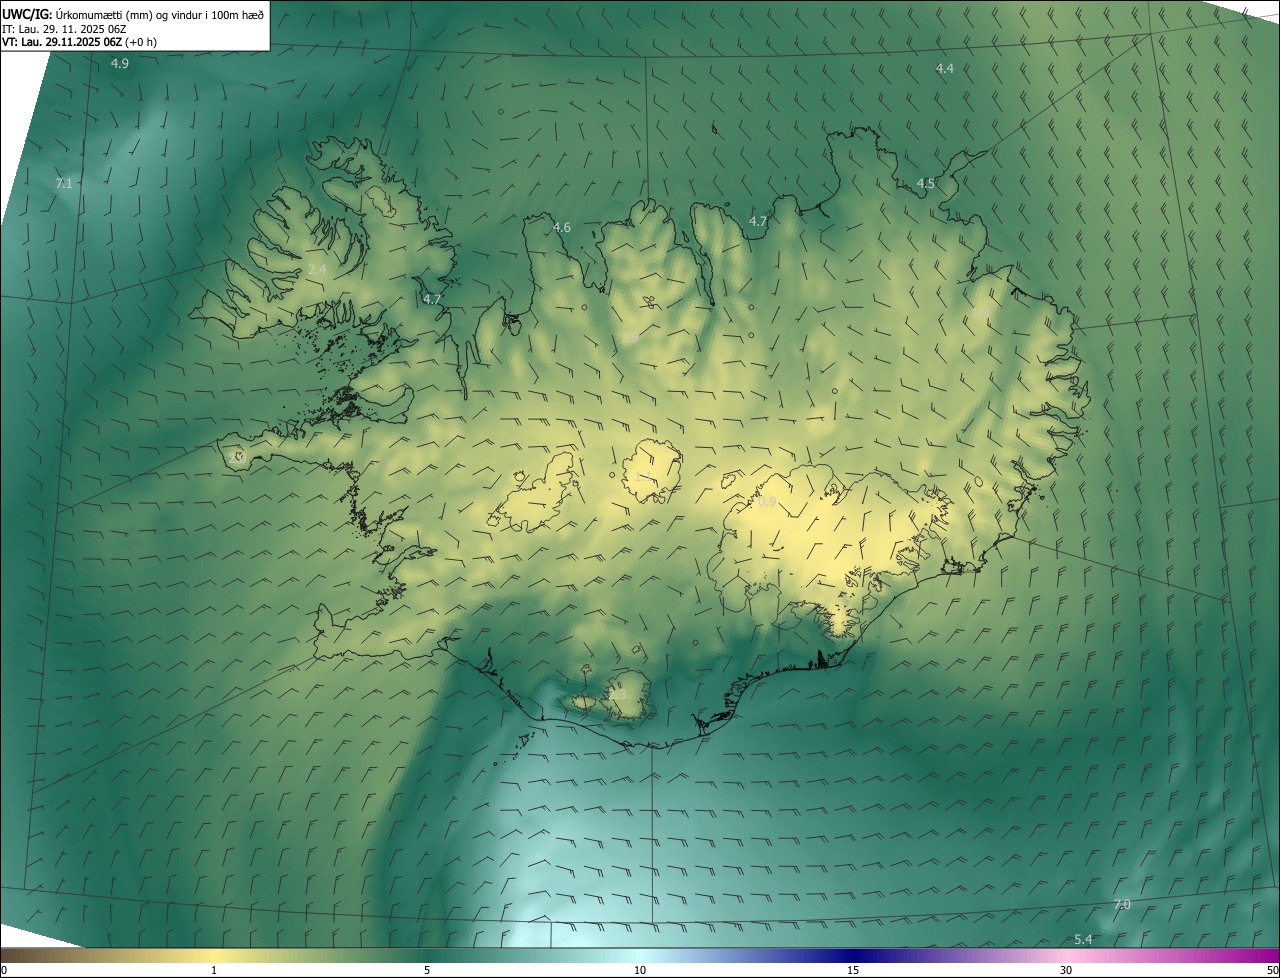Click the 7.0 value label on the map
Viewport: 1280px width, 978px height.
tap(1121, 905)
